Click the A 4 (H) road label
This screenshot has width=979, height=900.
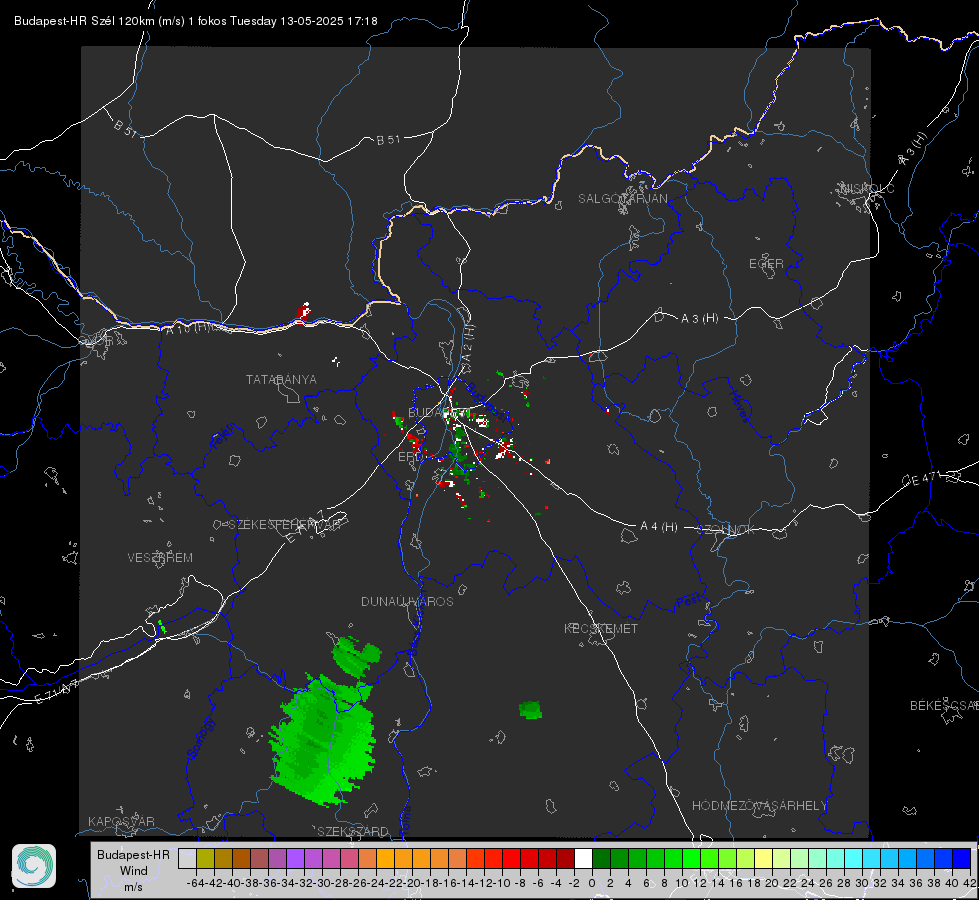point(659,527)
